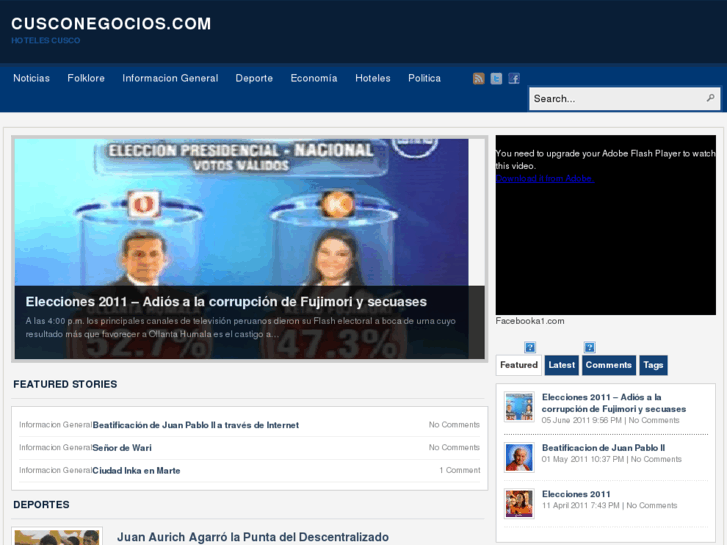727x545 pixels.
Task: Click No Comments beside Señor de Wari
Action: (x=454, y=447)
